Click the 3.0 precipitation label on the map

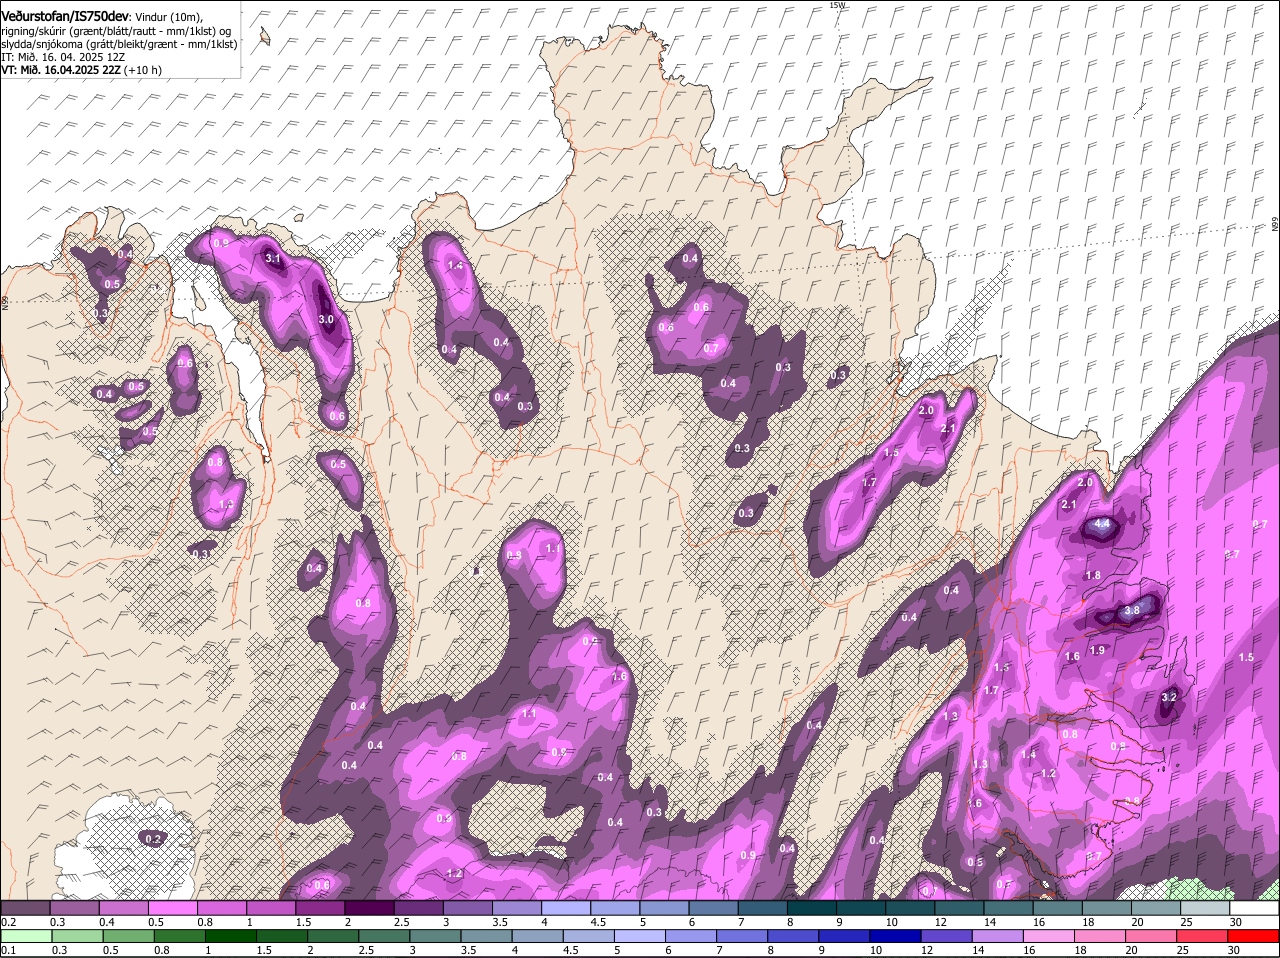326,319
